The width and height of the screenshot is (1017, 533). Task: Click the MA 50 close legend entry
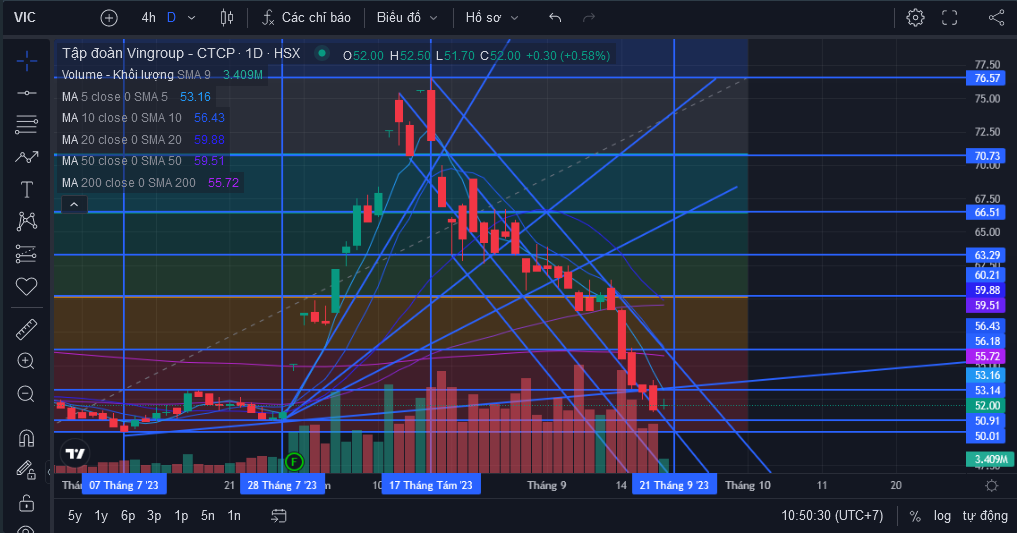coord(143,161)
